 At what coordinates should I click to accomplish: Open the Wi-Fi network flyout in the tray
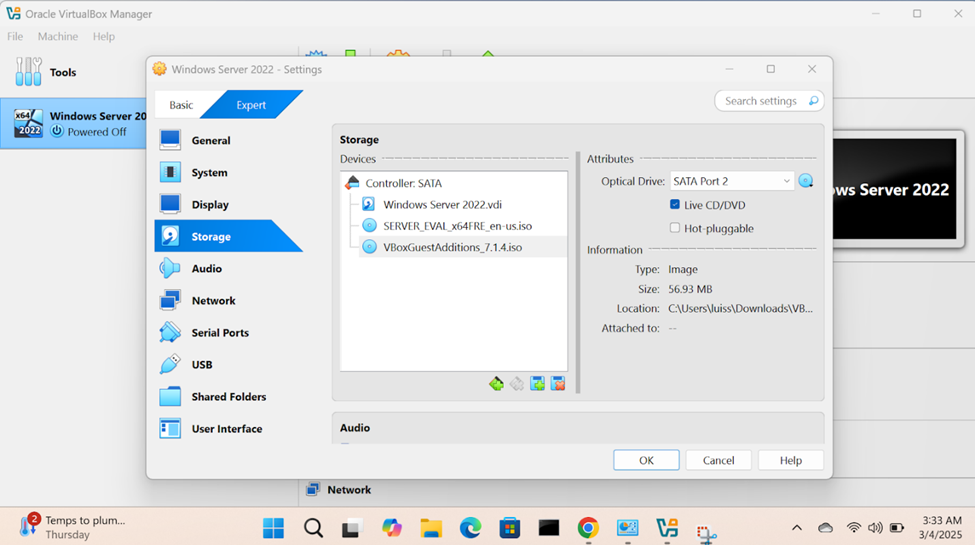(854, 528)
